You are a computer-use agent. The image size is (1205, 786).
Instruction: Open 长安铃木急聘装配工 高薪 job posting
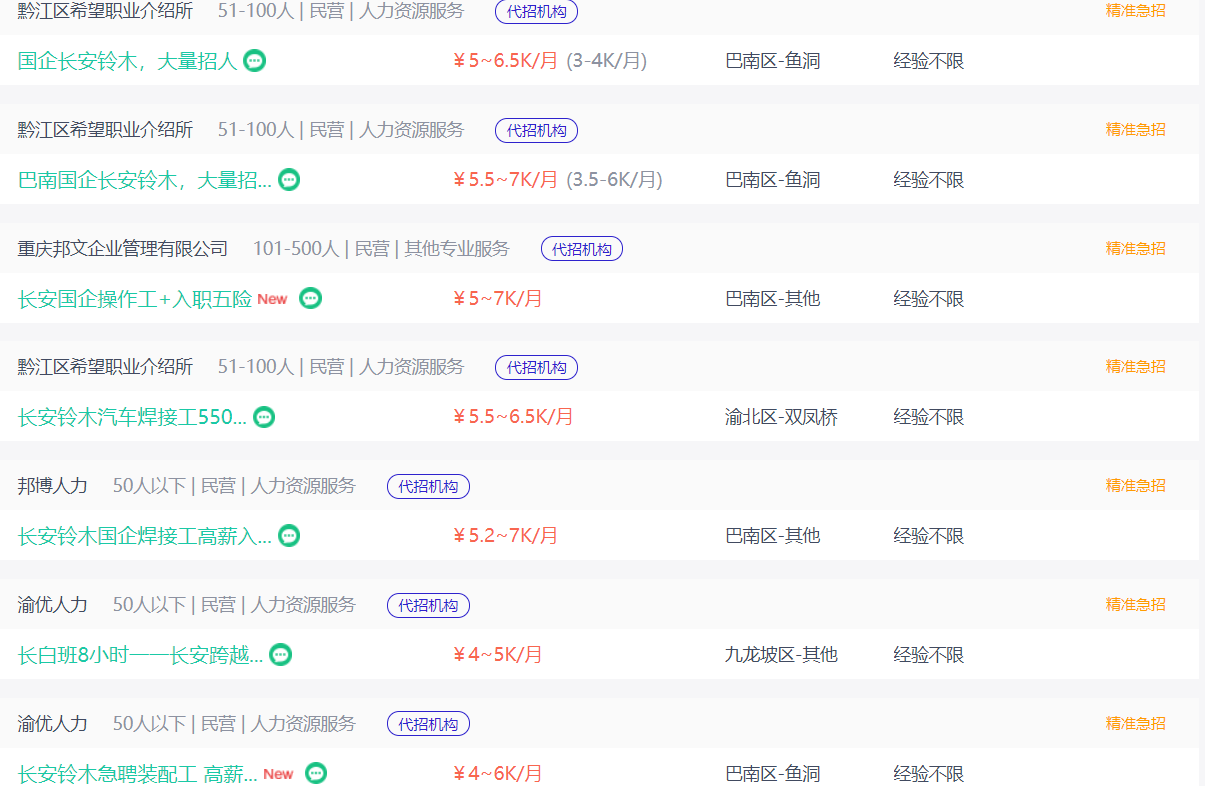[137, 773]
